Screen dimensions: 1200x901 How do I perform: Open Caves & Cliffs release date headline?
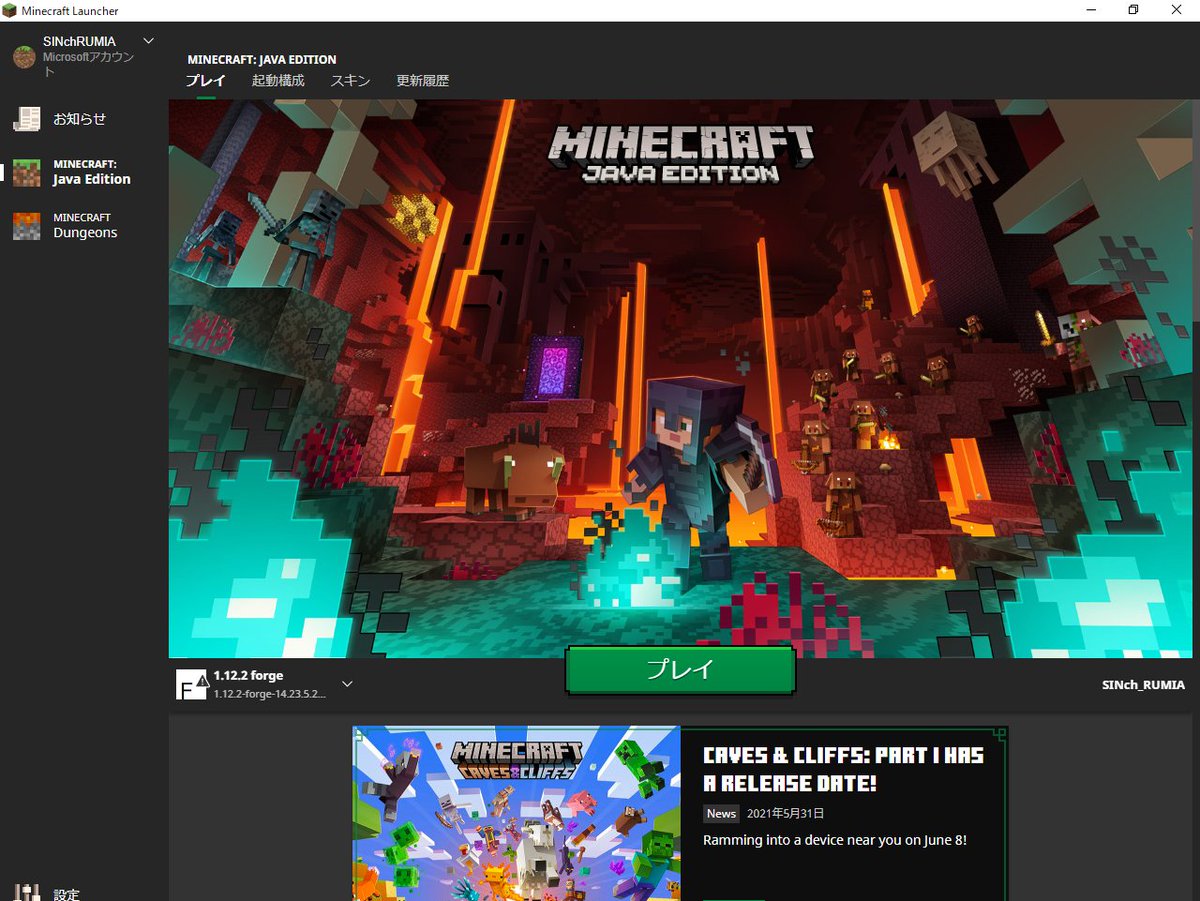[x=843, y=769]
